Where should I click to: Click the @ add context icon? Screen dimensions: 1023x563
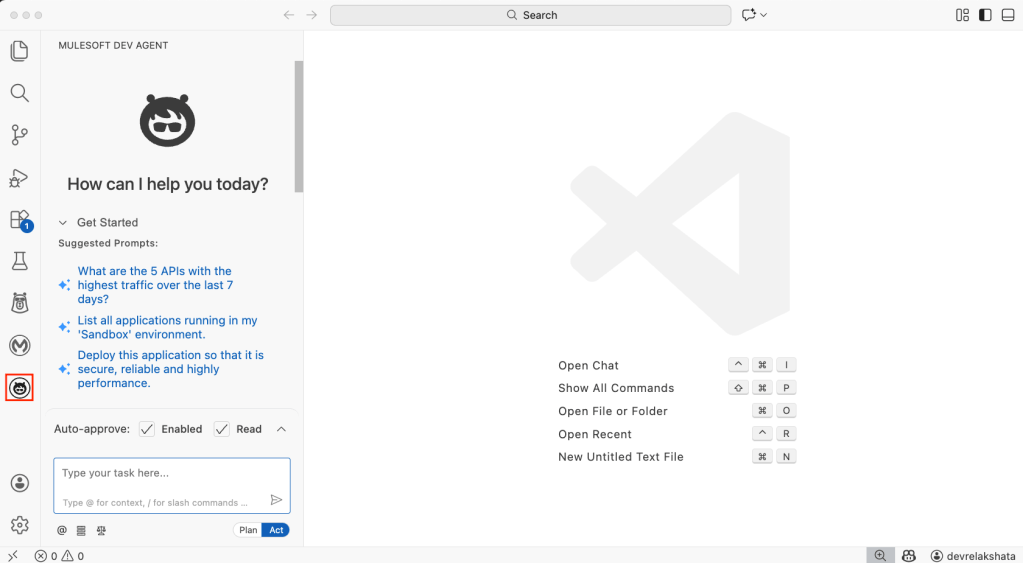[x=62, y=530]
